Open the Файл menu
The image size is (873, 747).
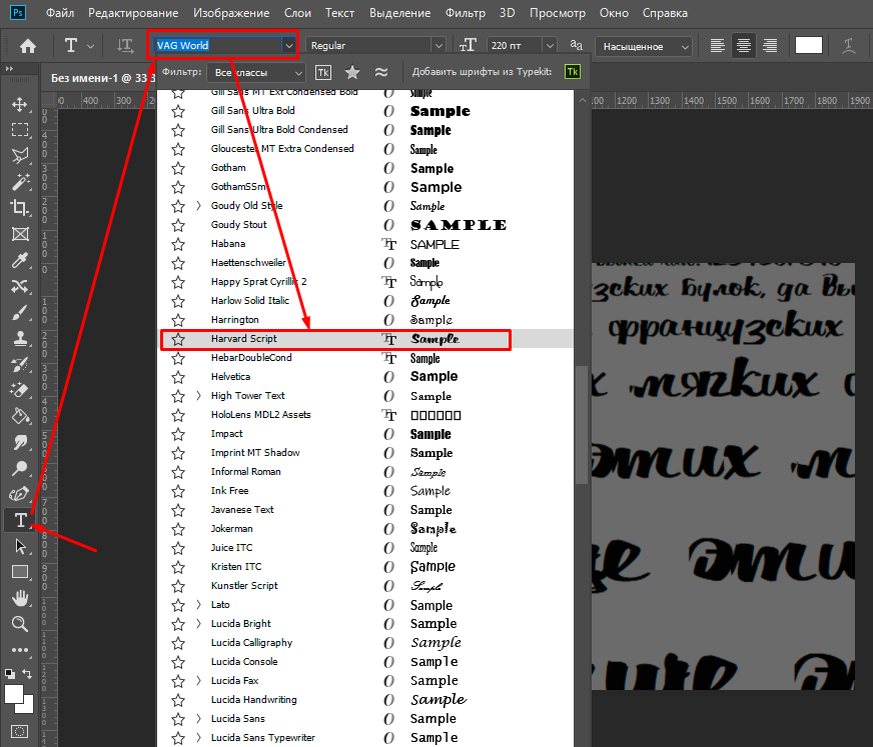[60, 13]
